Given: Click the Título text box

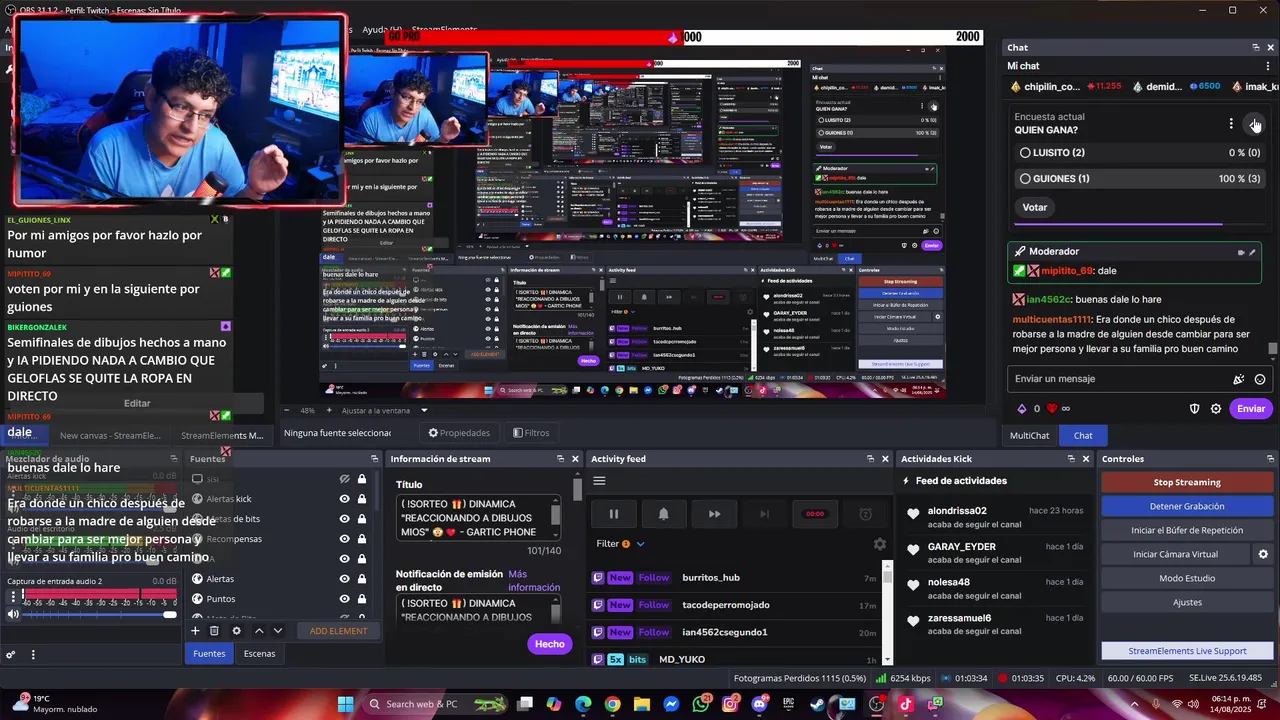Looking at the screenshot, I should coord(478,518).
